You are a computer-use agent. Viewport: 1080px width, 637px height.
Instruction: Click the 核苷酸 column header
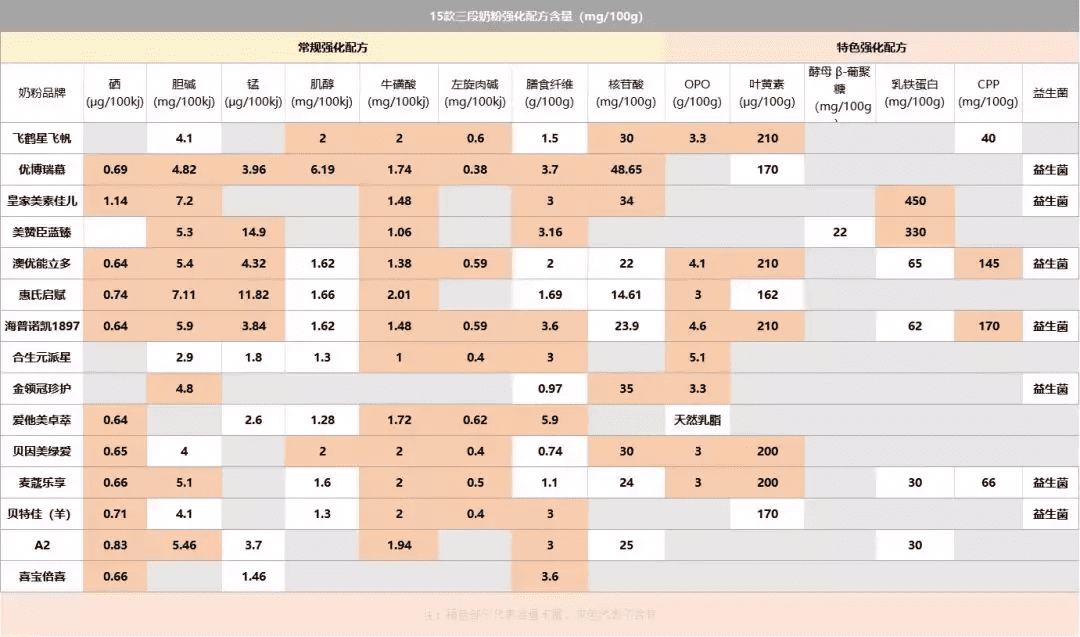(x=626, y=93)
